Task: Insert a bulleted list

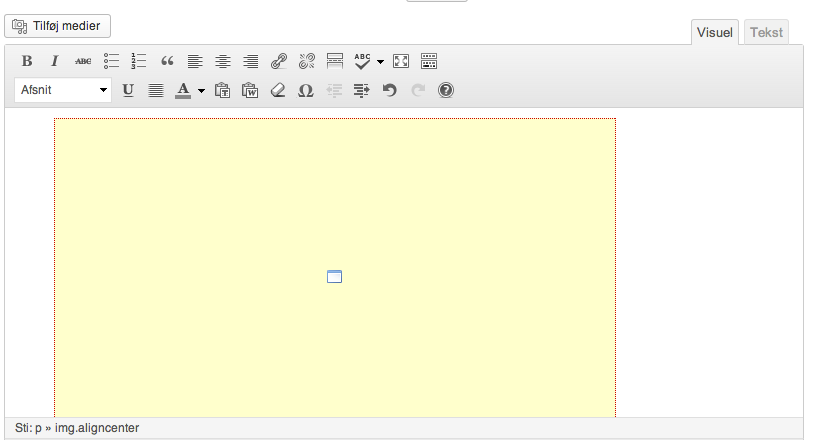Action: click(111, 61)
